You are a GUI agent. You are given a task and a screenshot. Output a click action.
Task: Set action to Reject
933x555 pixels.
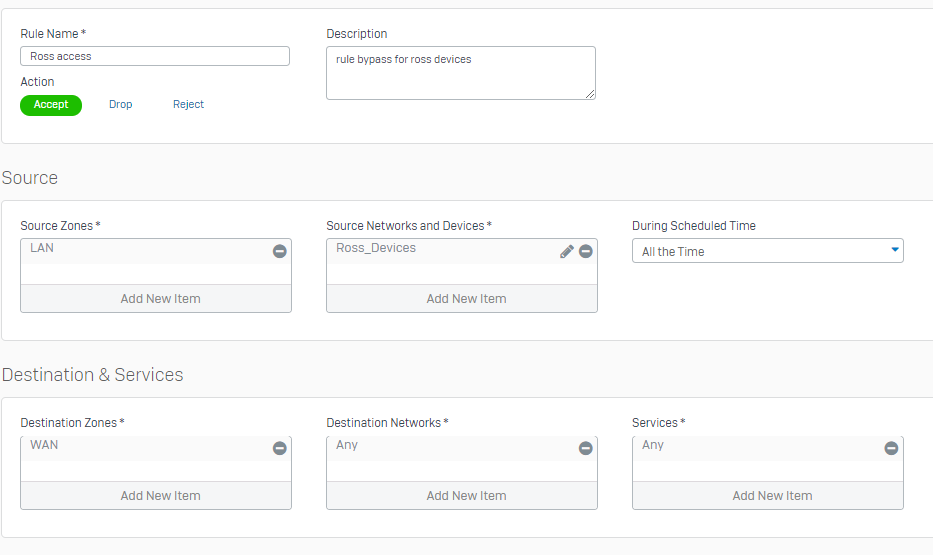(188, 104)
